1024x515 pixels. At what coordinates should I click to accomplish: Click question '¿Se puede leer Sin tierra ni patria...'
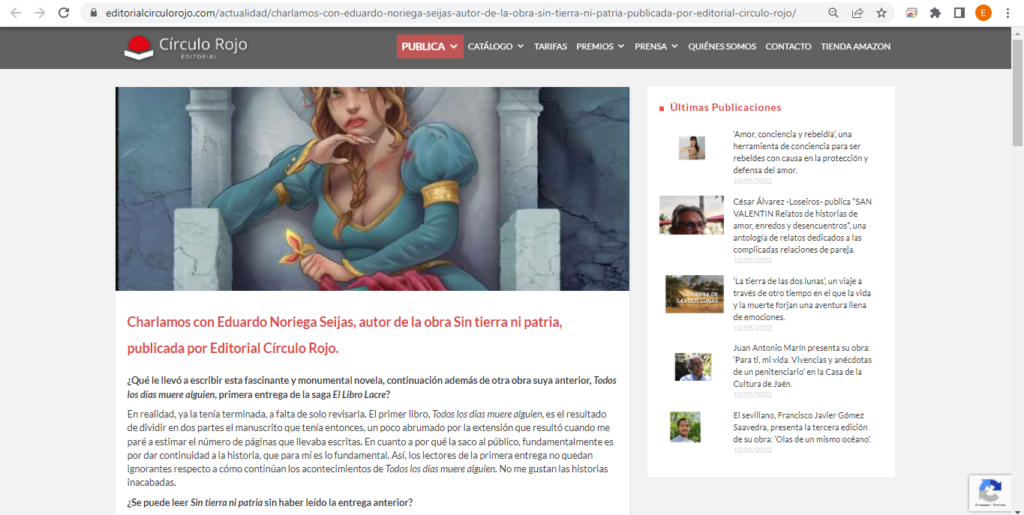pyautogui.click(x=270, y=503)
